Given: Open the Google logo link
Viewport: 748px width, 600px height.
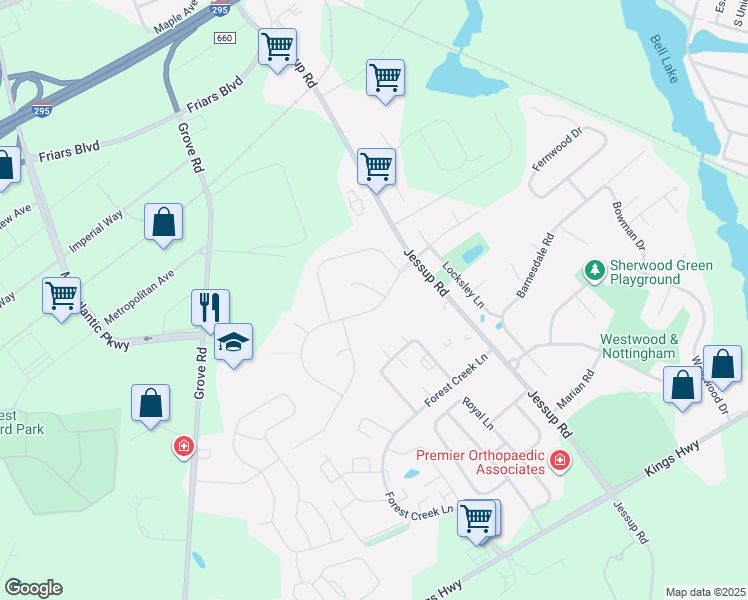Looking at the screenshot, I should tap(33, 588).
